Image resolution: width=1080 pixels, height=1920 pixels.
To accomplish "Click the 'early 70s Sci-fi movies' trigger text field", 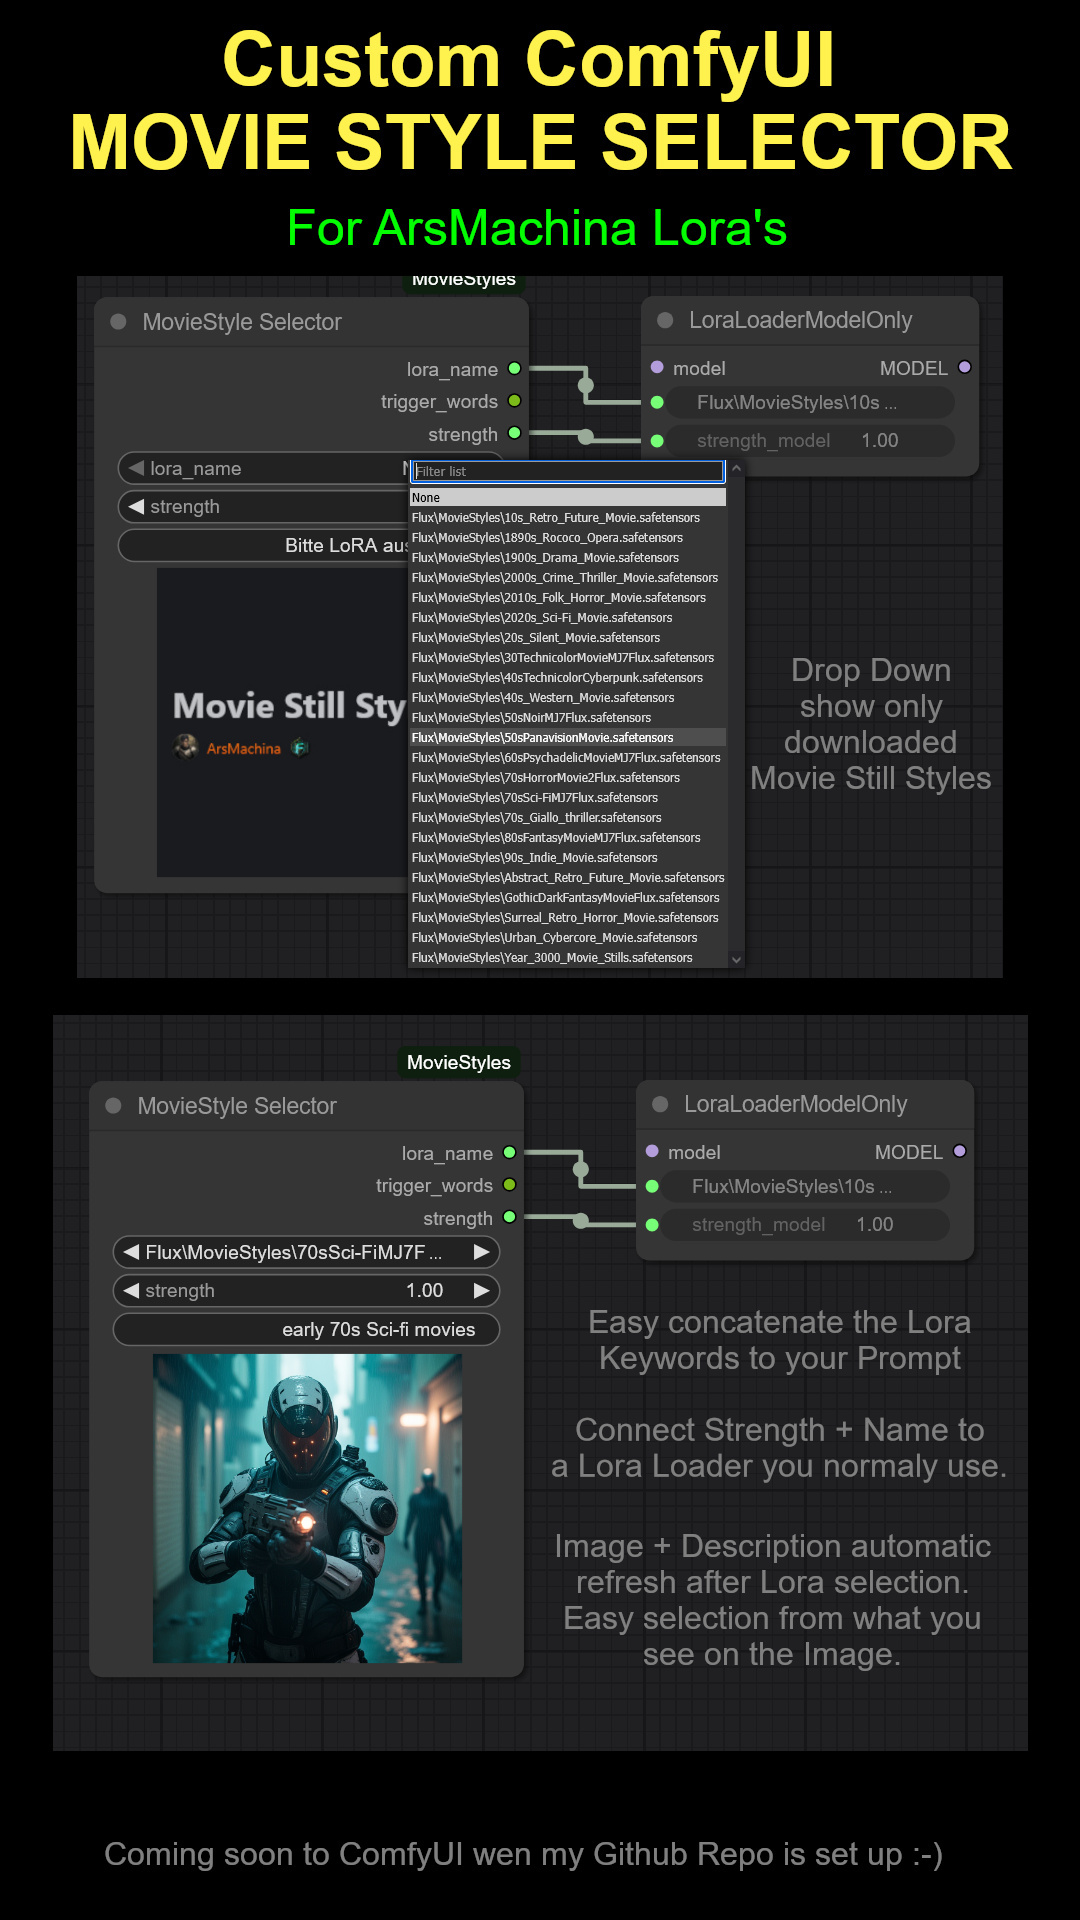I will [x=306, y=1329].
